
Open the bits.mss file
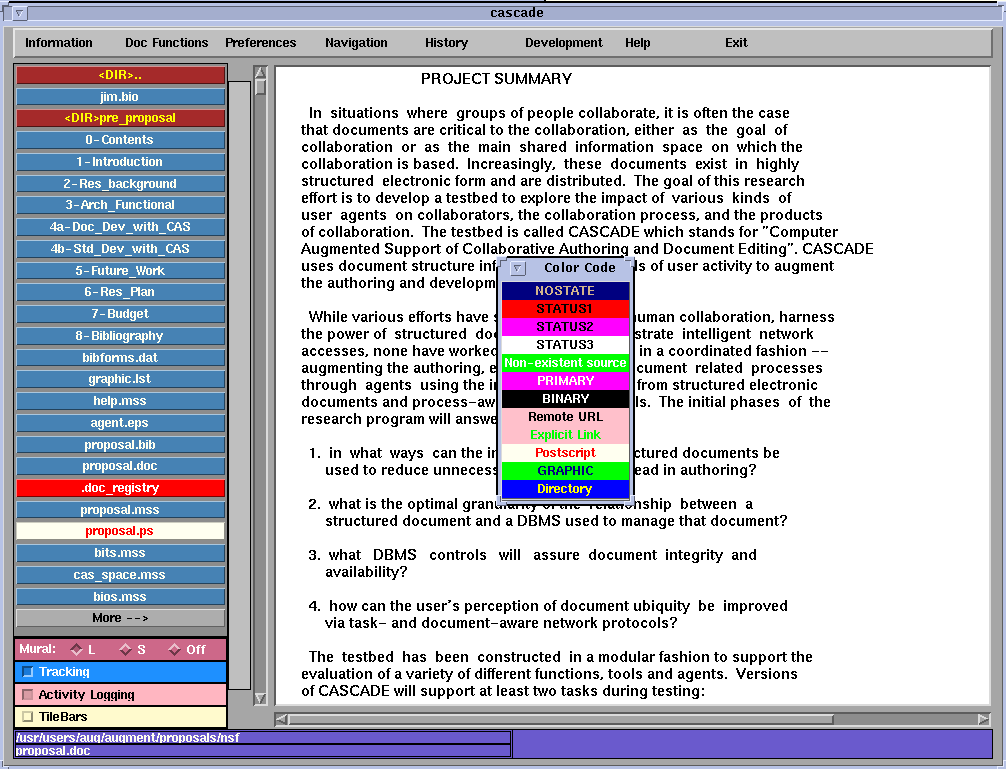point(120,553)
